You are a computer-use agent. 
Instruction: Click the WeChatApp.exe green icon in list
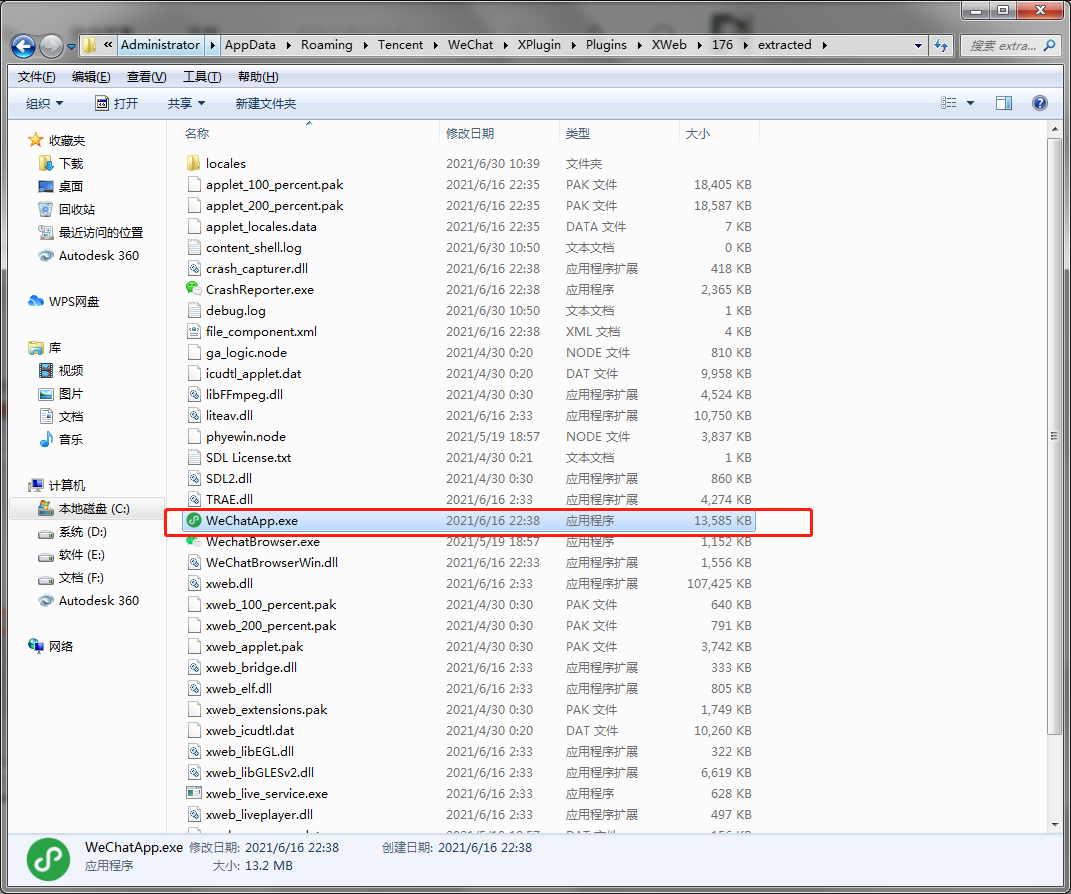click(194, 520)
